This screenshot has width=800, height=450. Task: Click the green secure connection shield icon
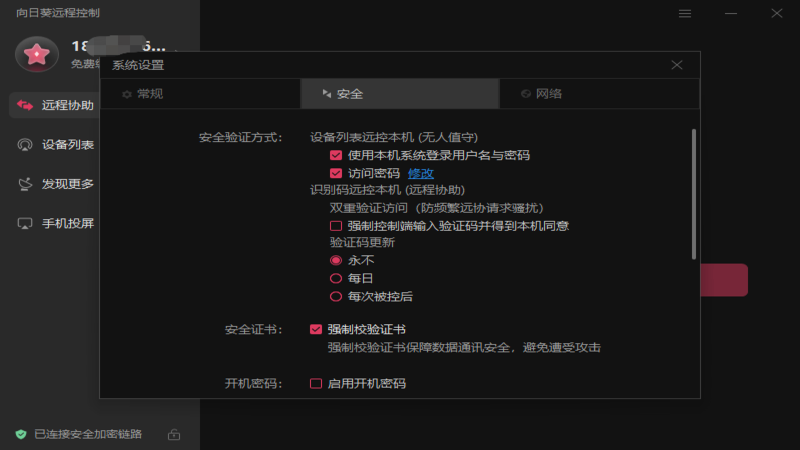coord(20,434)
